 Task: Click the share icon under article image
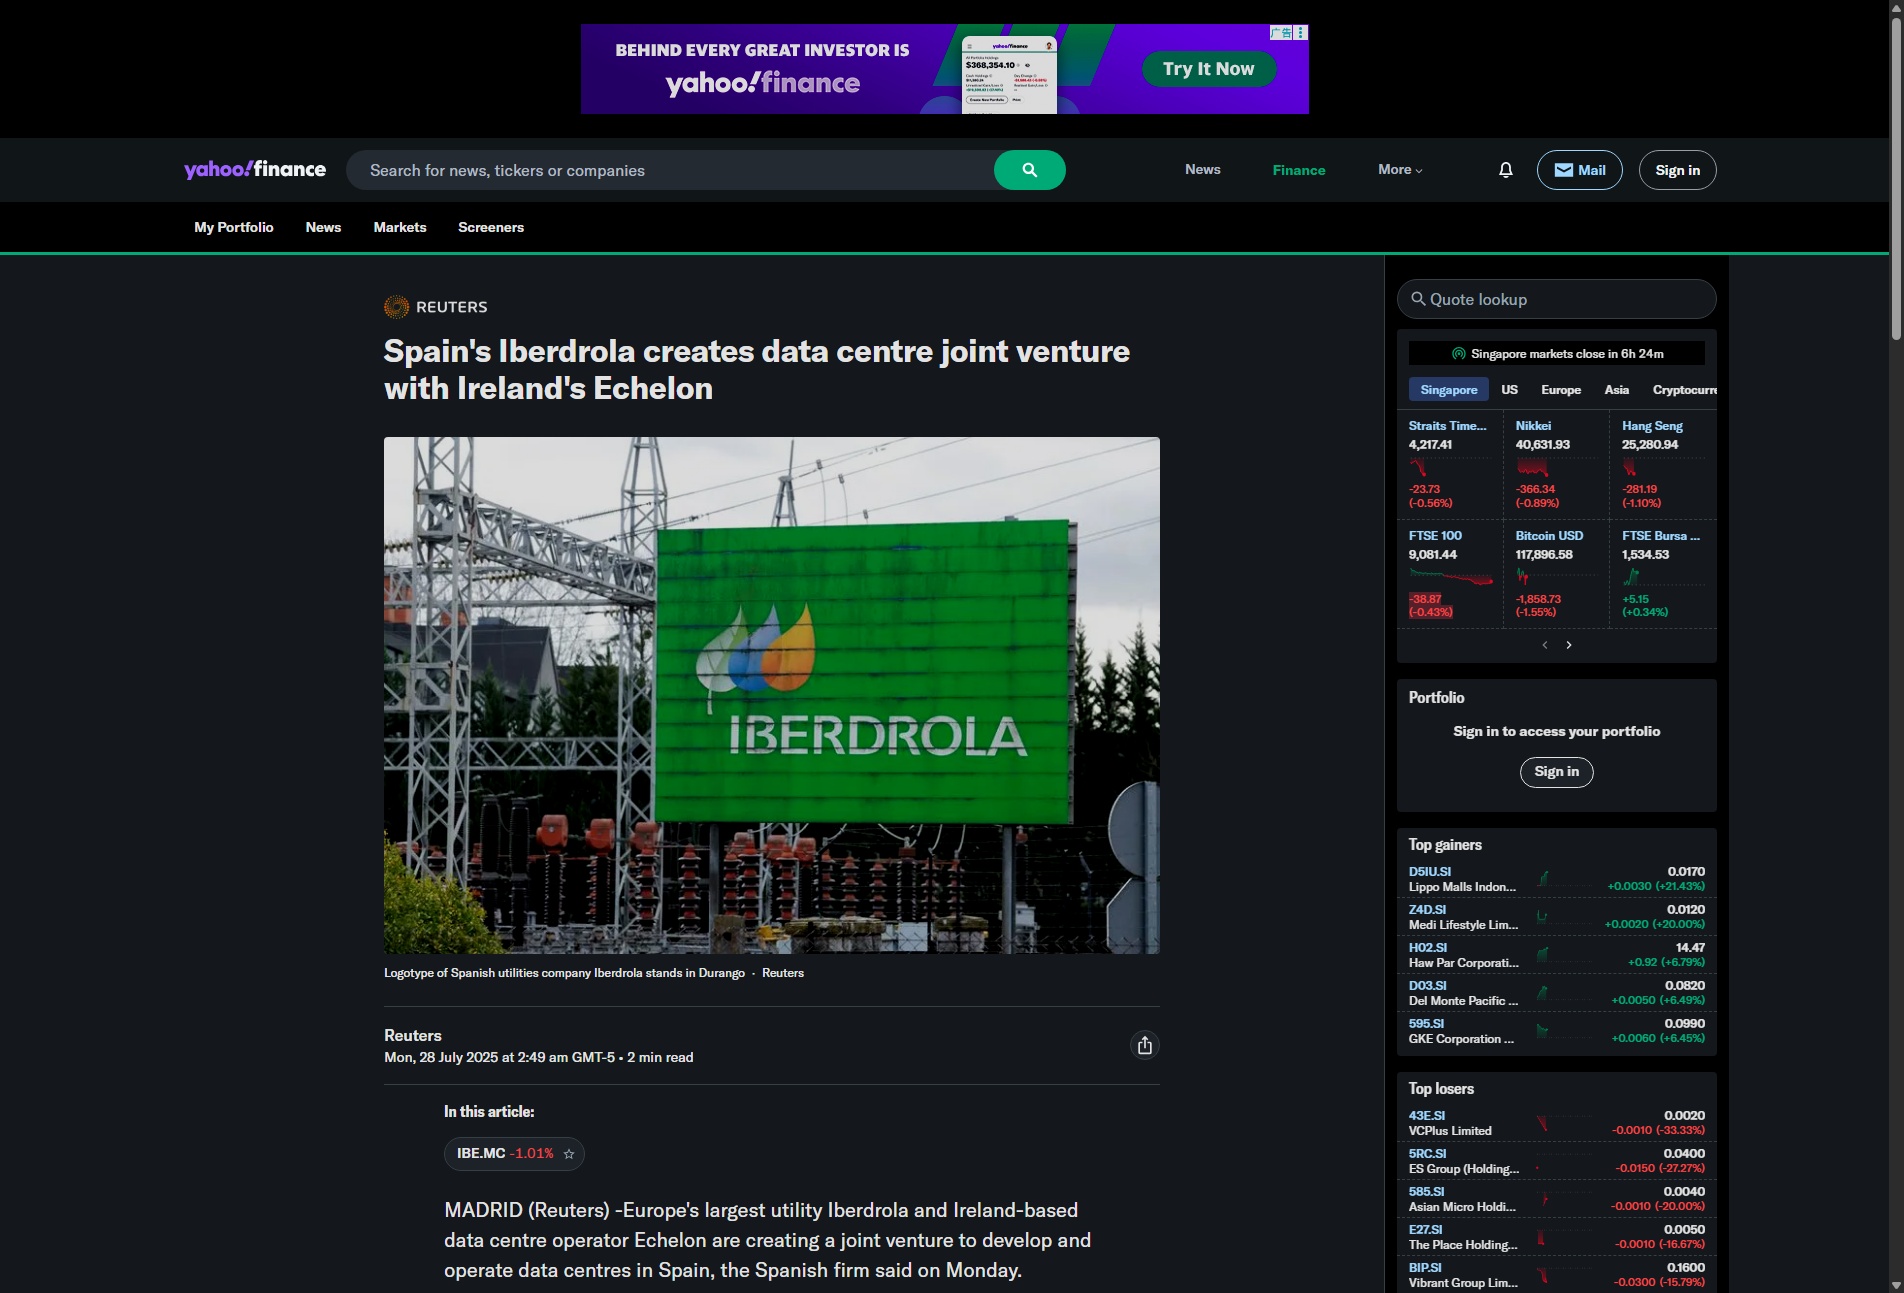(x=1145, y=1045)
